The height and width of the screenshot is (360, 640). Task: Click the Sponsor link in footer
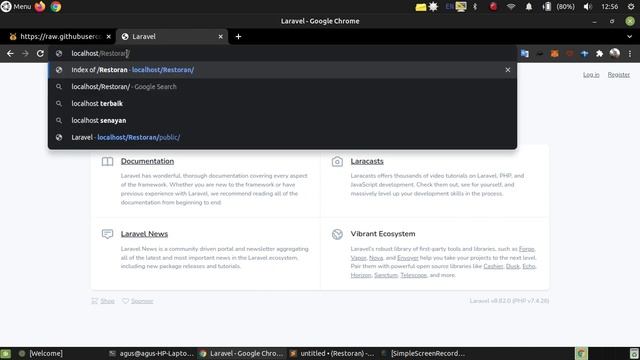142,301
